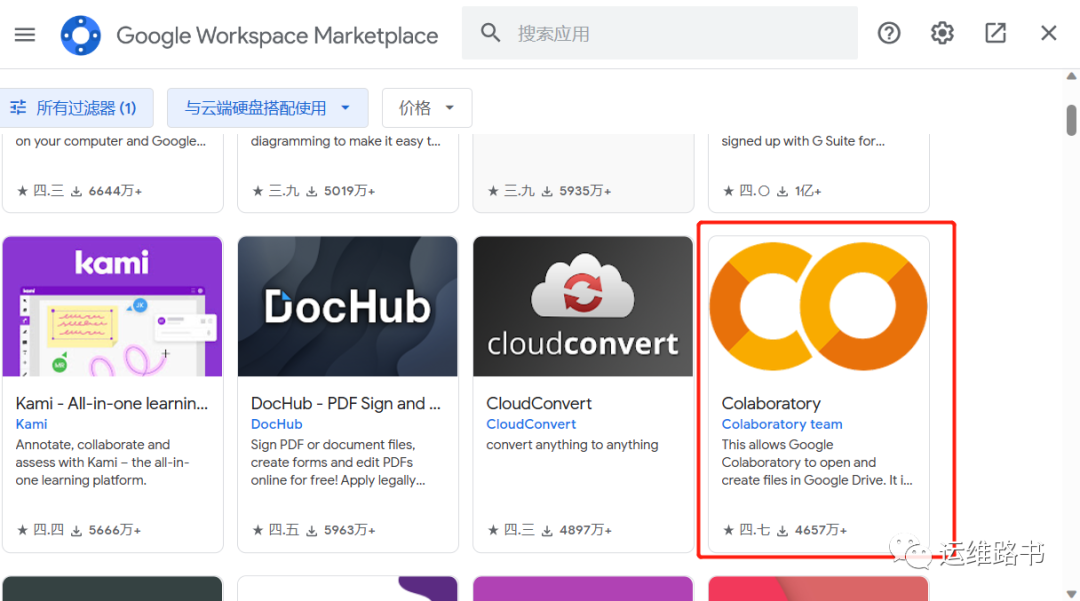Image resolution: width=1080 pixels, height=601 pixels.
Task: Open the Kami - All-in-one learning title
Action: [112, 403]
